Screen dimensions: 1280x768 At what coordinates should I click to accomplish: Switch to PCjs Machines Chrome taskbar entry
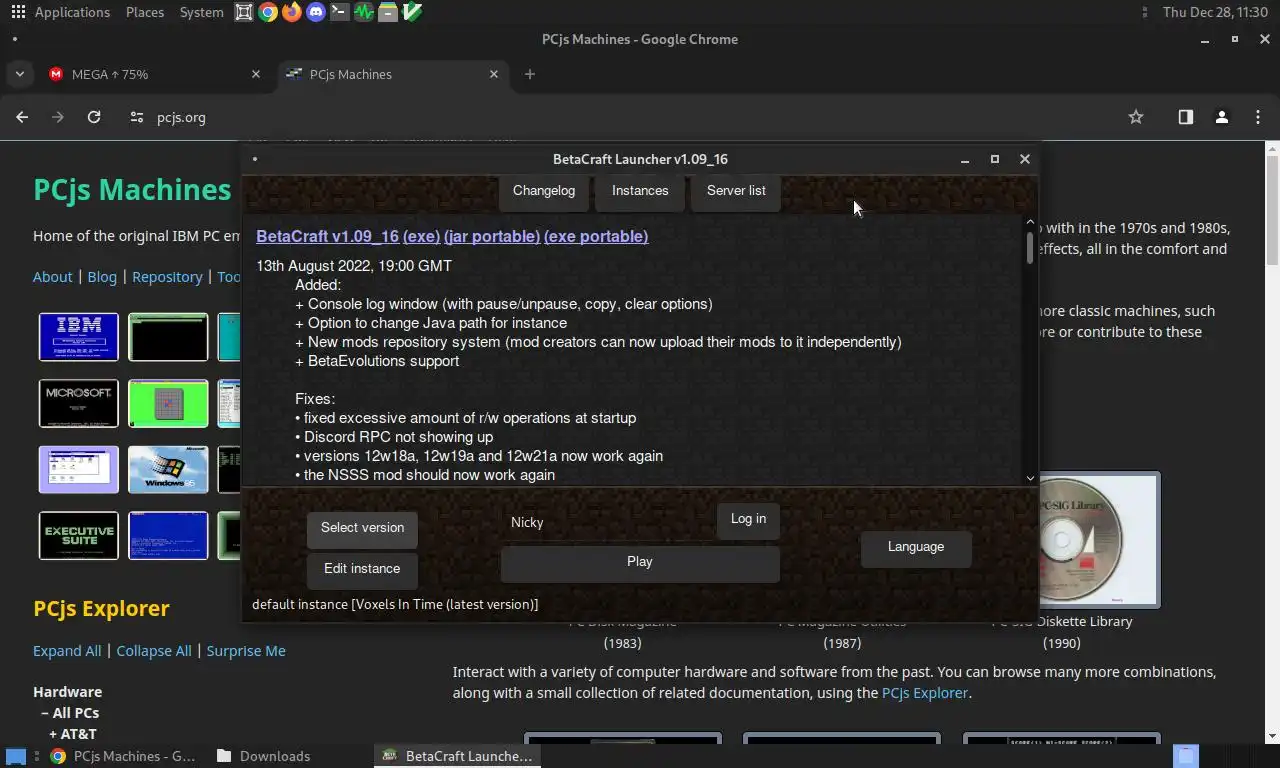pyautogui.click(x=124, y=756)
